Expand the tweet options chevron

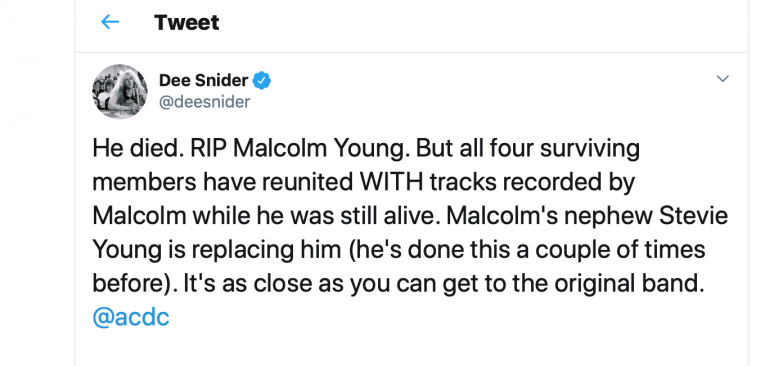[x=722, y=79]
